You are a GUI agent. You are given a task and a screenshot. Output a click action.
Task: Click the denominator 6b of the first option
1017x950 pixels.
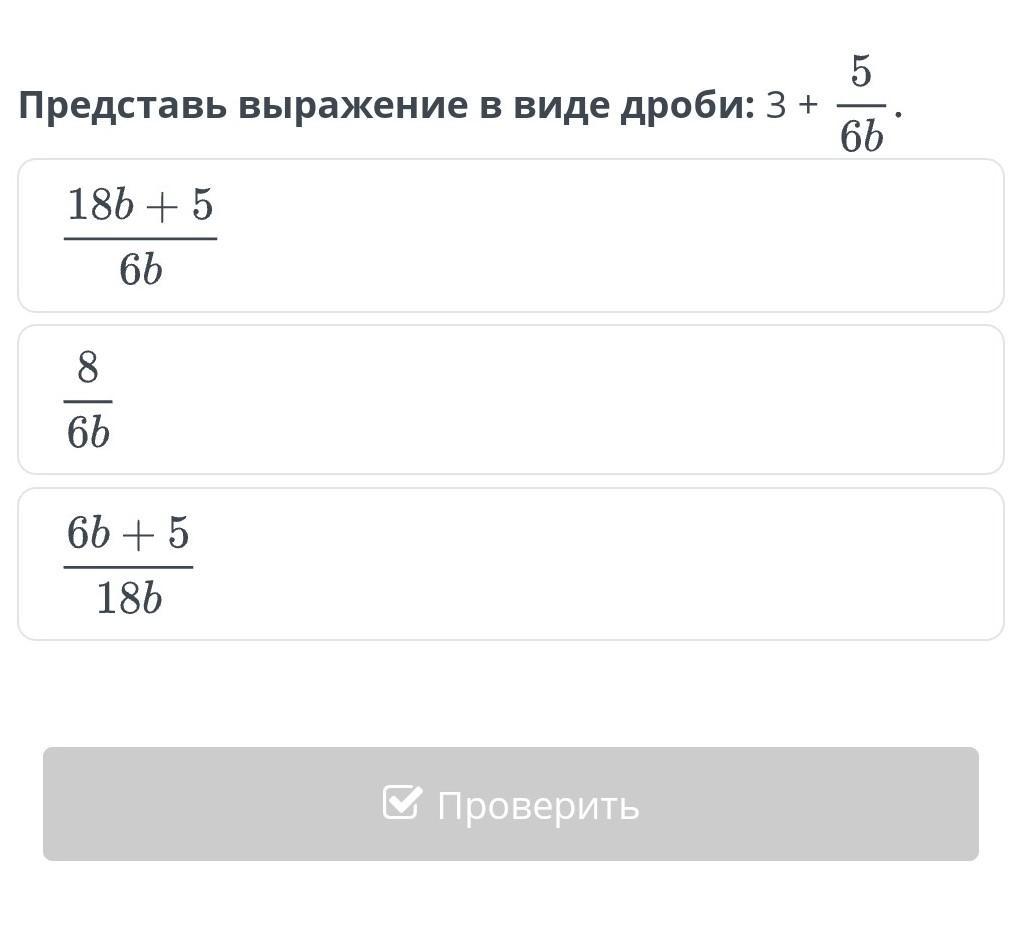click(140, 270)
